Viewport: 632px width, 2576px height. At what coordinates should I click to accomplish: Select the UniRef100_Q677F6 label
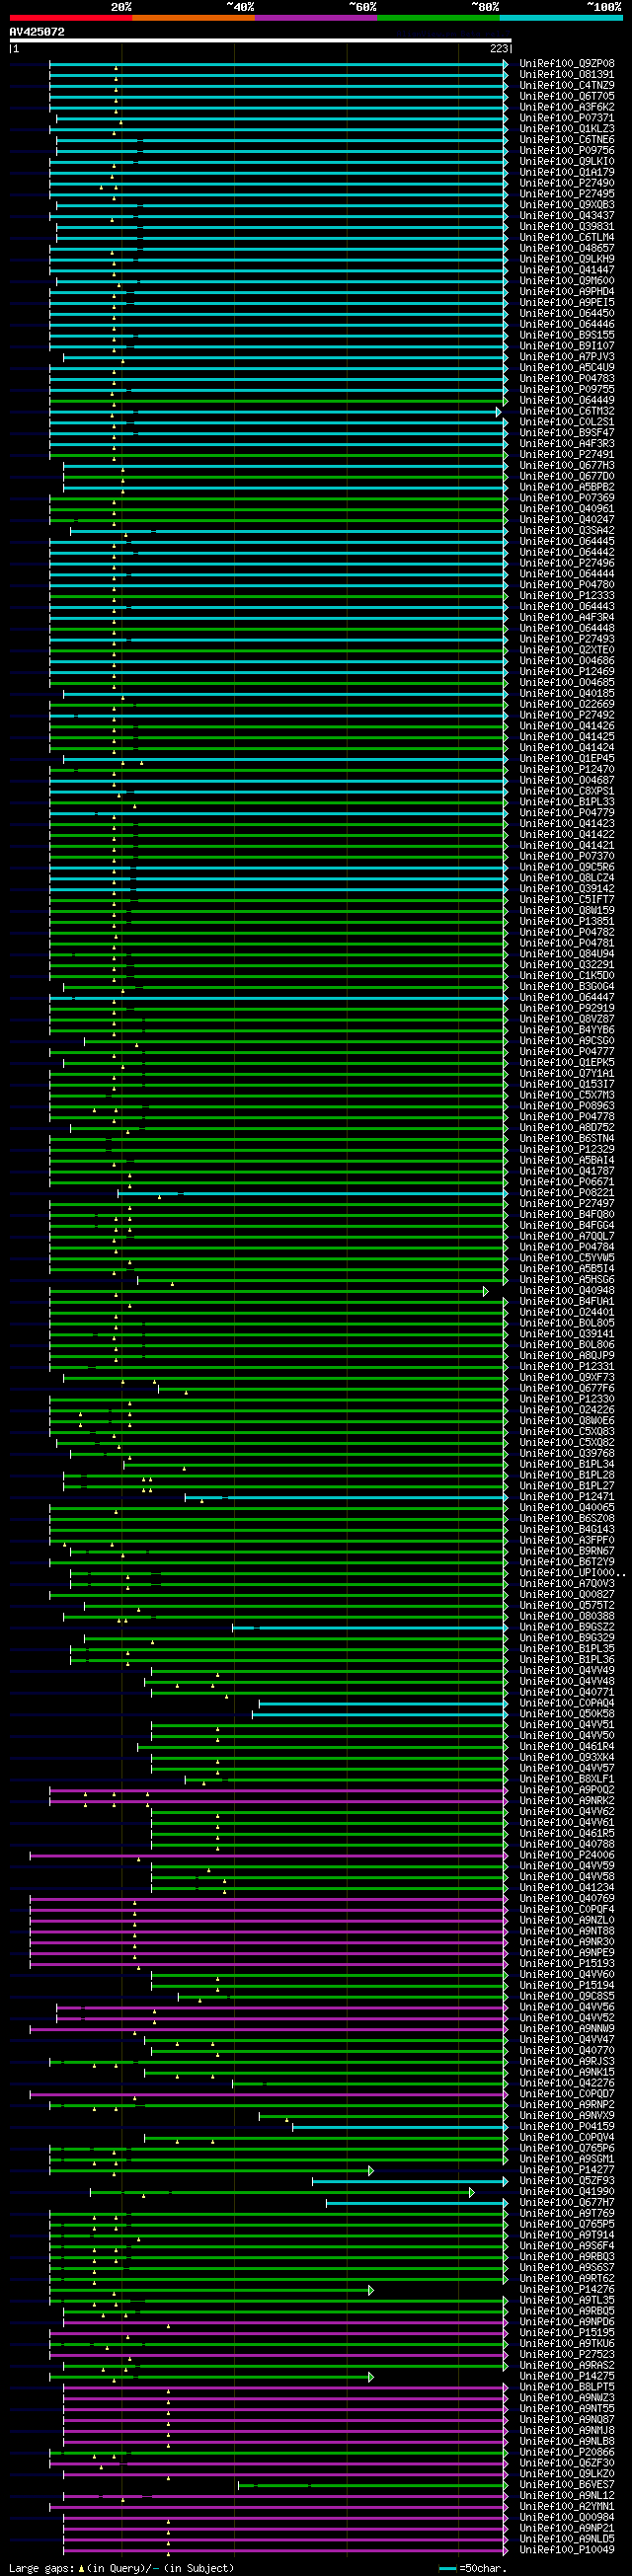click(567, 1389)
